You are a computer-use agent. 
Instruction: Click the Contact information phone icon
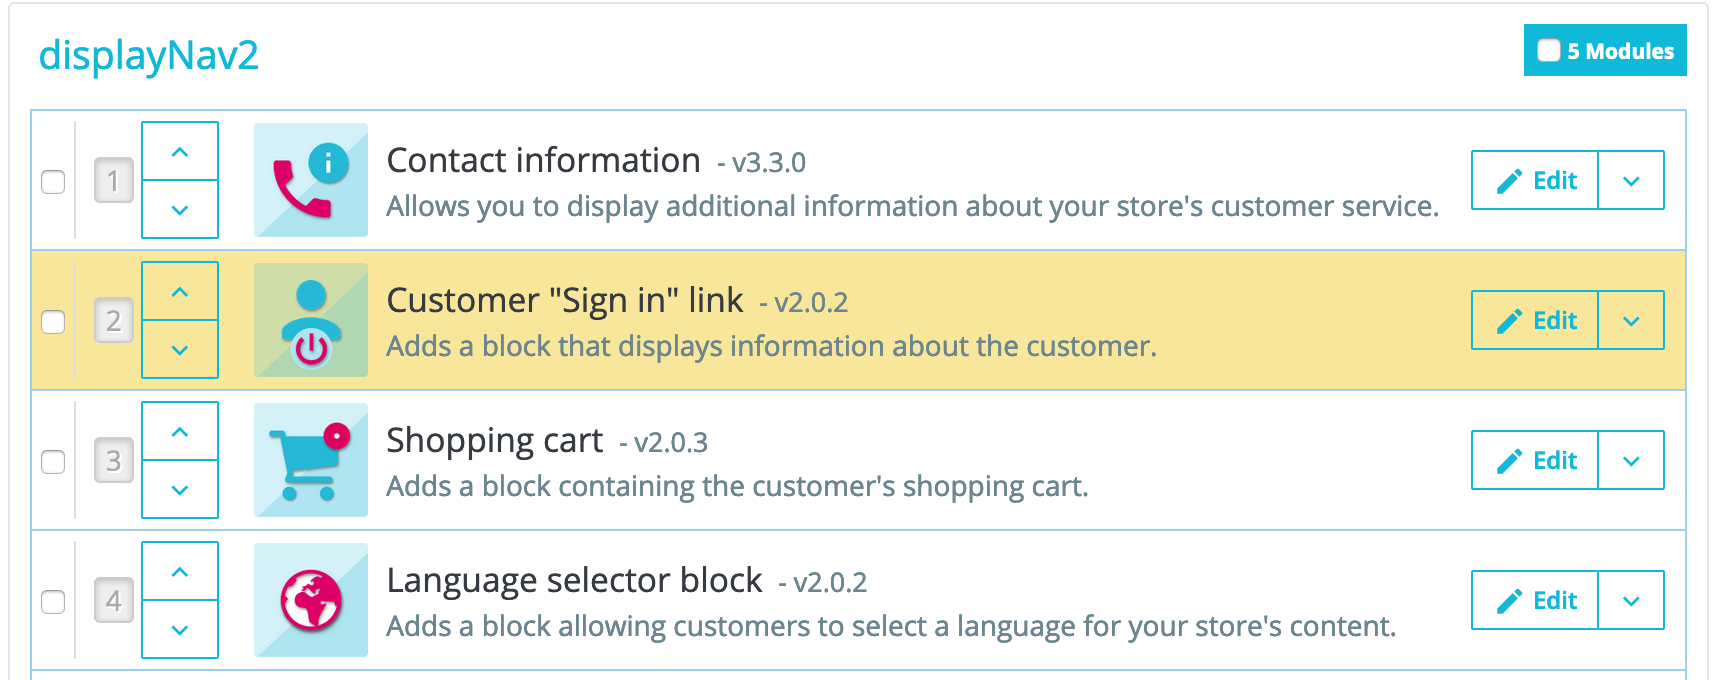pyautogui.click(x=311, y=180)
